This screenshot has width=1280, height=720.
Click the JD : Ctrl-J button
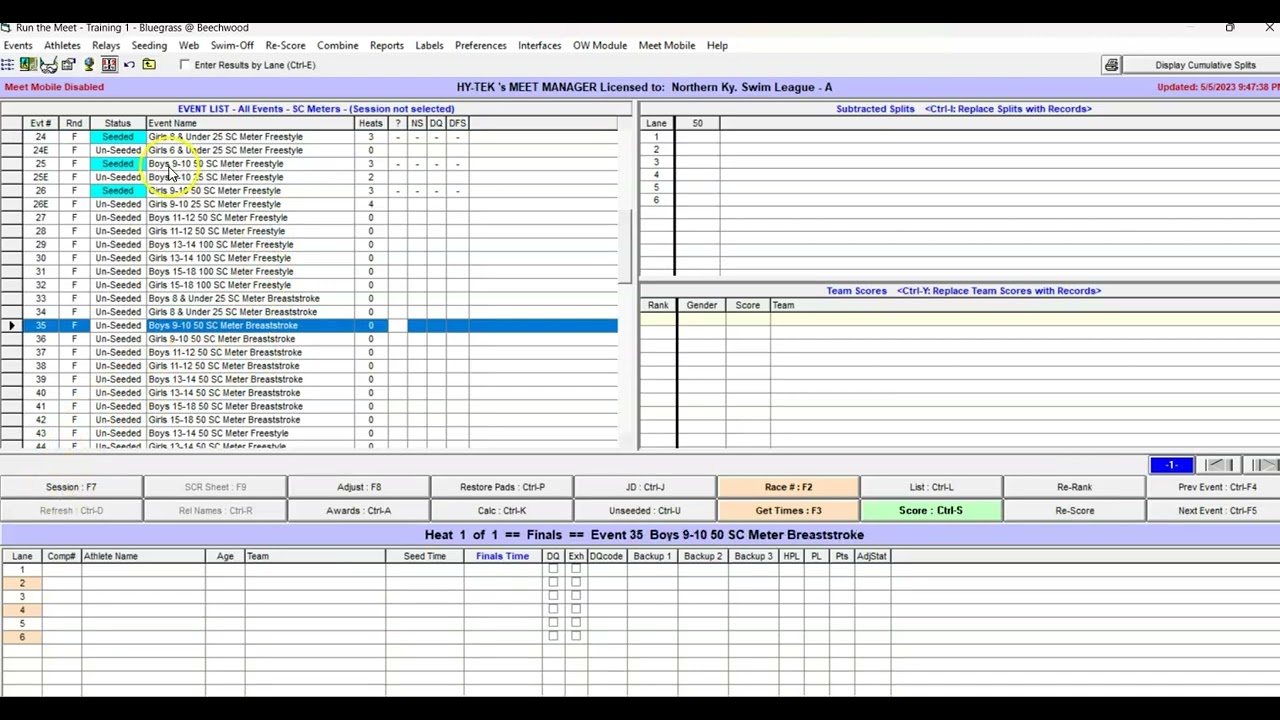point(645,487)
